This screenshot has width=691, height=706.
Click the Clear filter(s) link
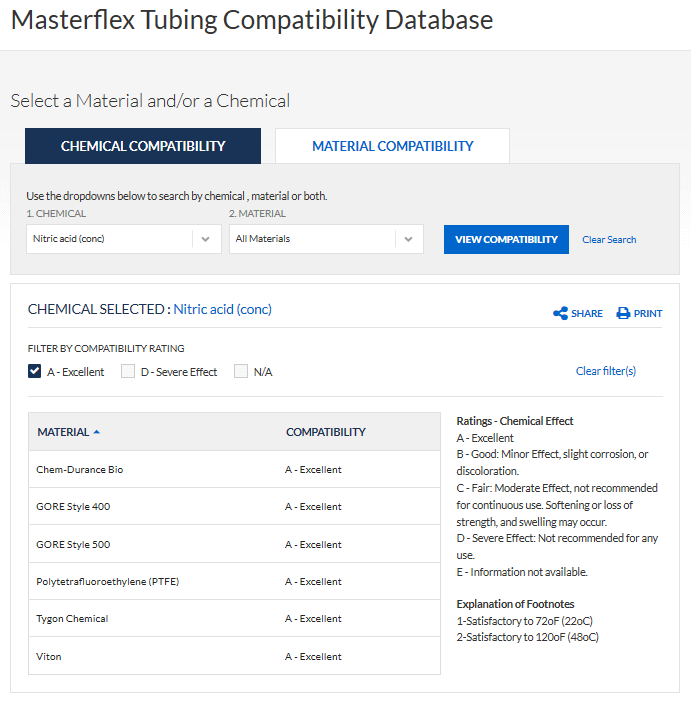click(605, 371)
